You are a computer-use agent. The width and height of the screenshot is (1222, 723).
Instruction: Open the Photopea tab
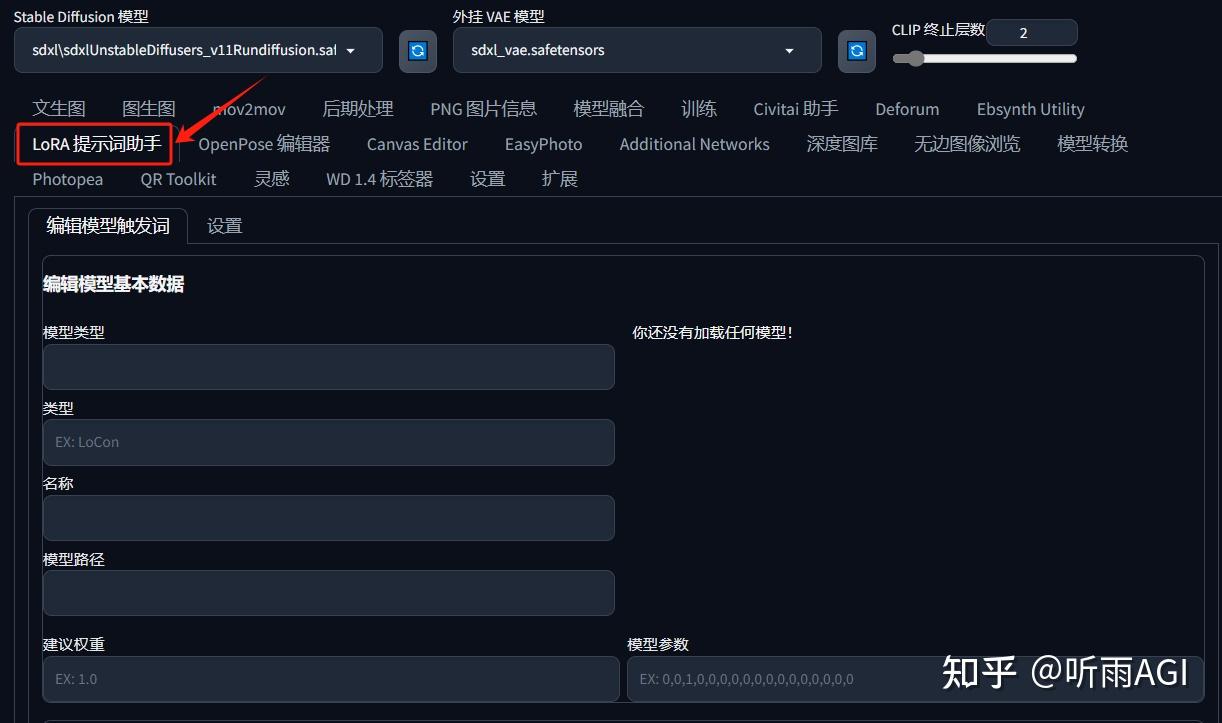[x=67, y=179]
